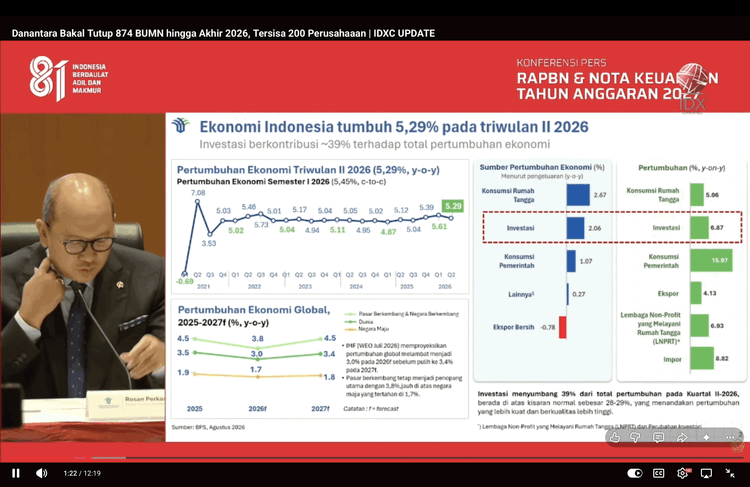Open the three-dot more actions menu

tap(729, 437)
